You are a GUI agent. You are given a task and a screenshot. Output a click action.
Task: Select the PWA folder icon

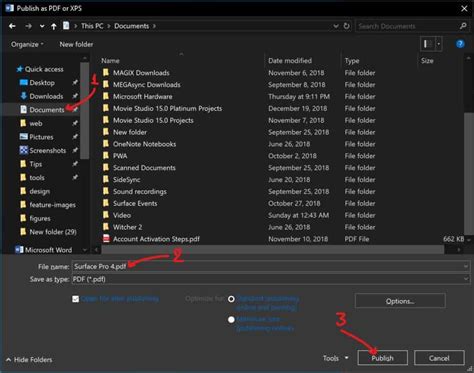tap(106, 156)
